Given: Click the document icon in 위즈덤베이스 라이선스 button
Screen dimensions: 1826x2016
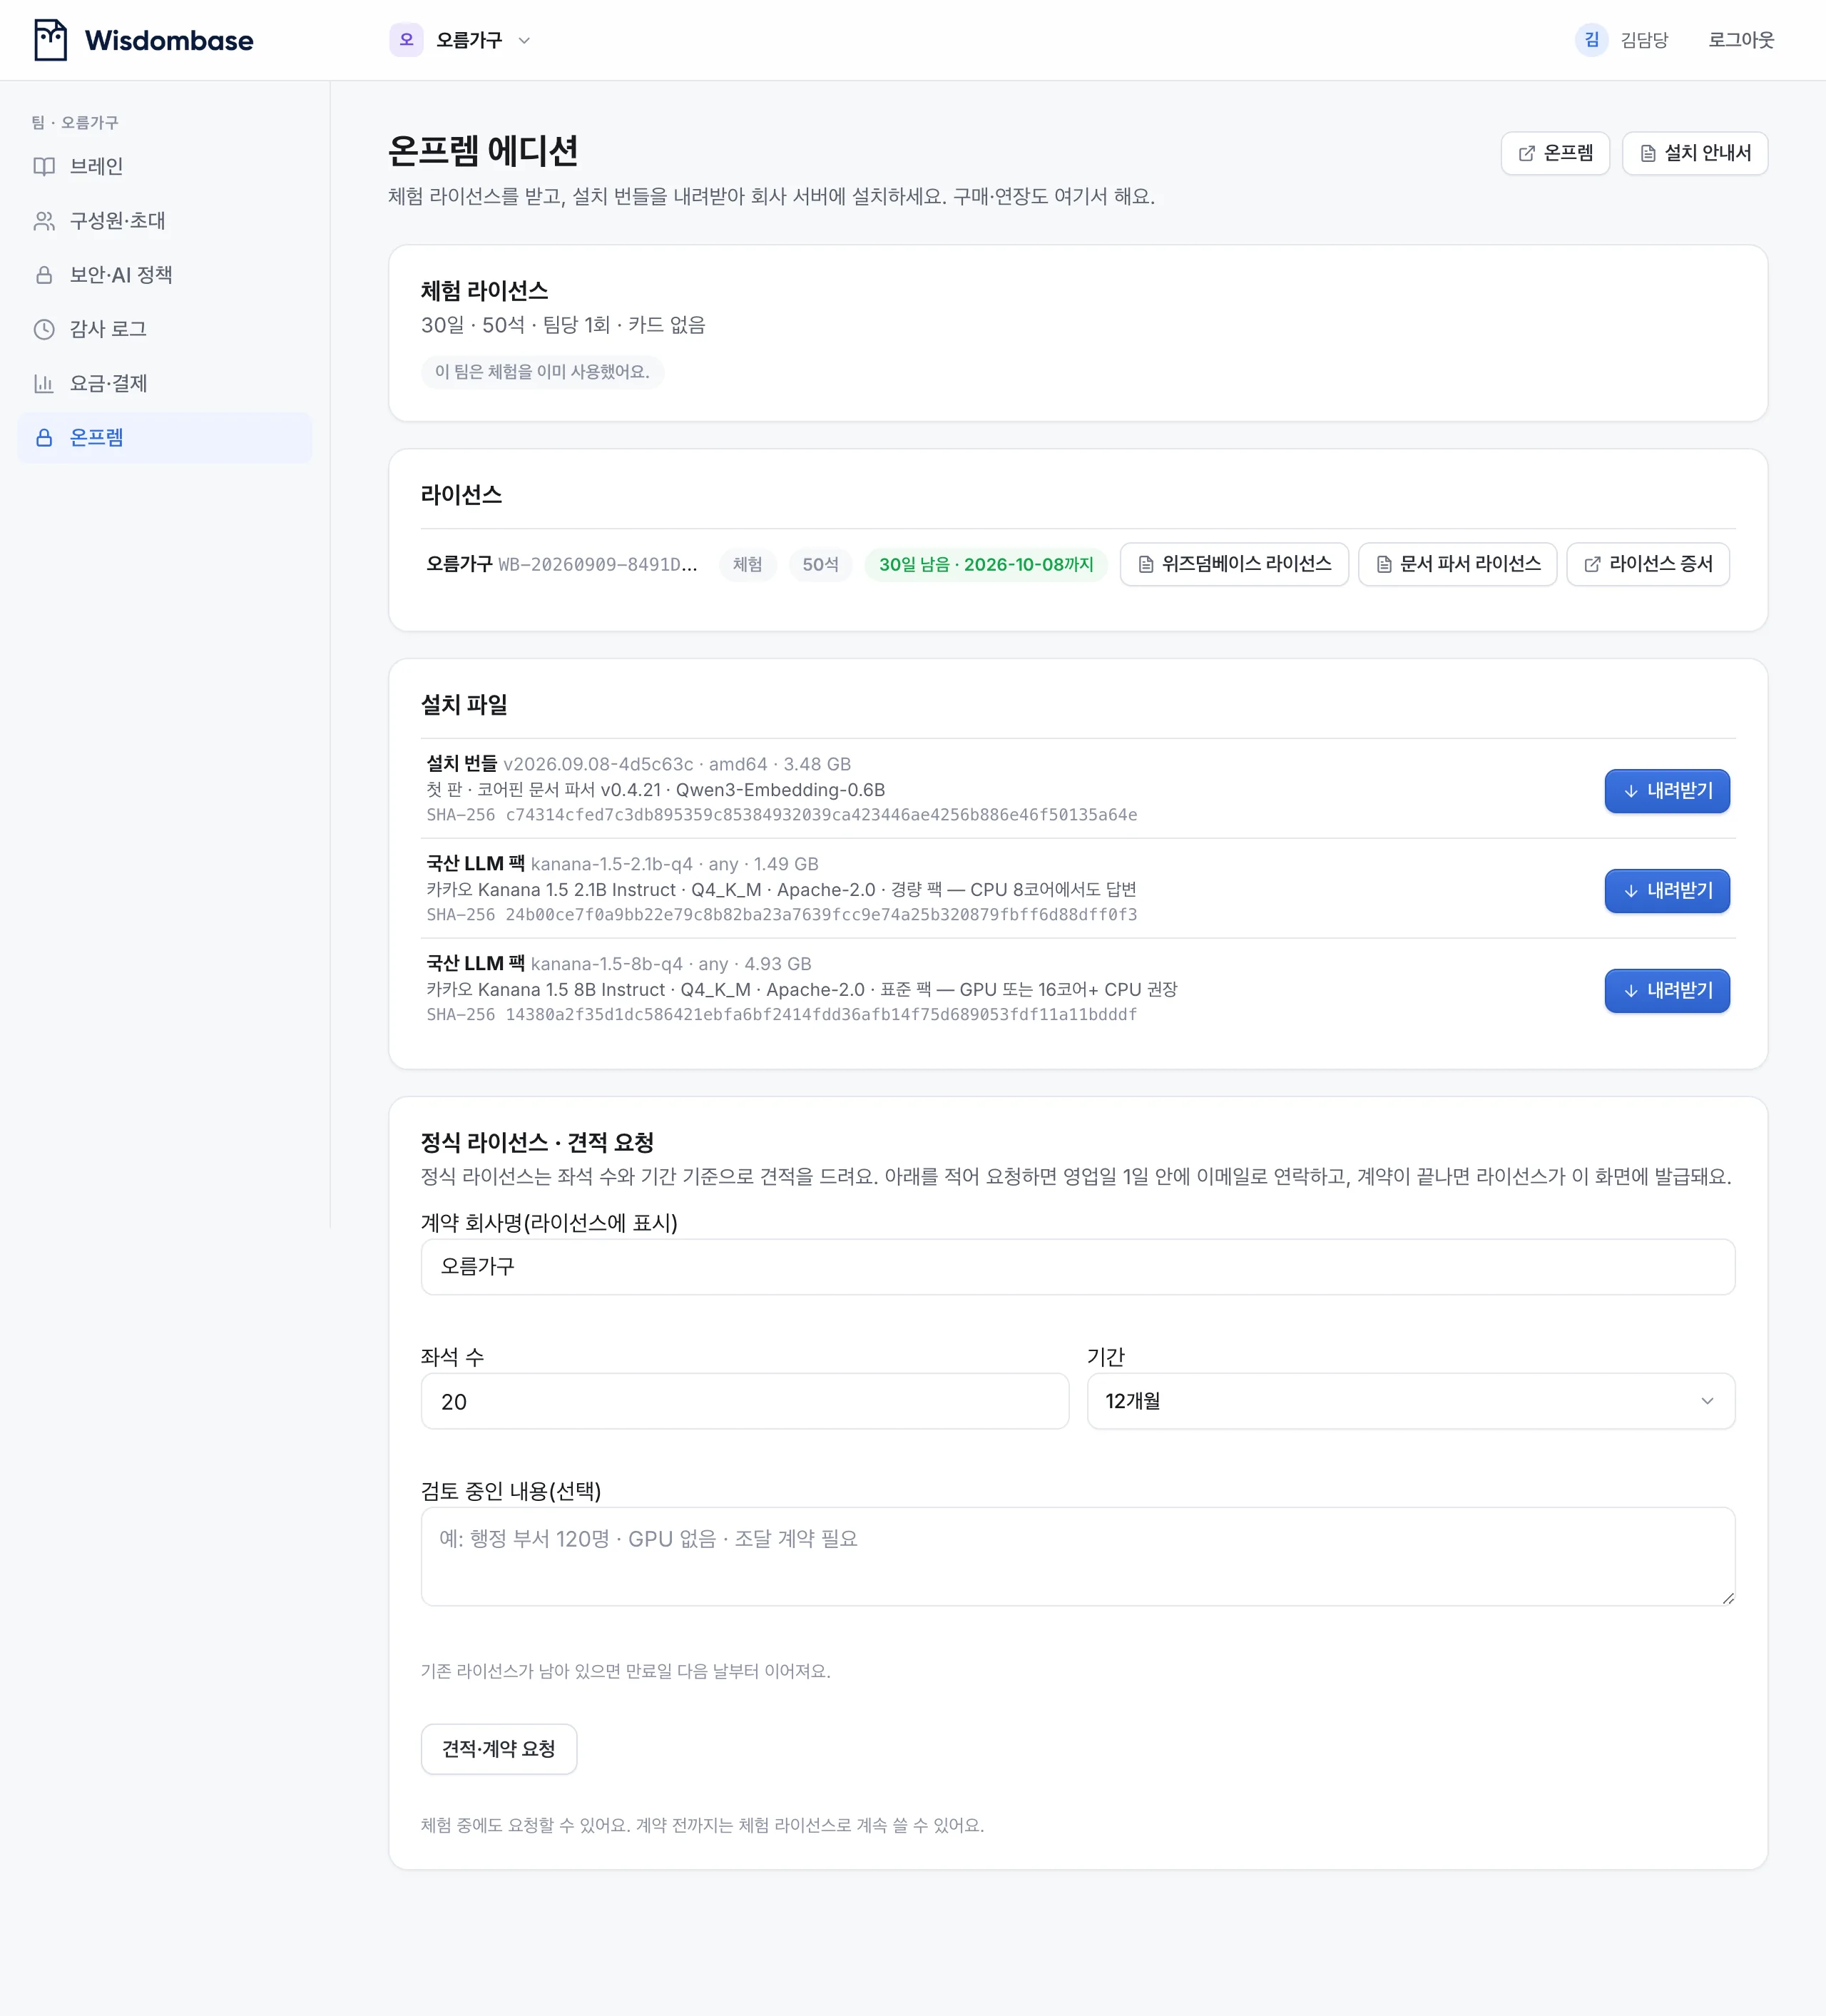Looking at the screenshot, I should (x=1146, y=565).
